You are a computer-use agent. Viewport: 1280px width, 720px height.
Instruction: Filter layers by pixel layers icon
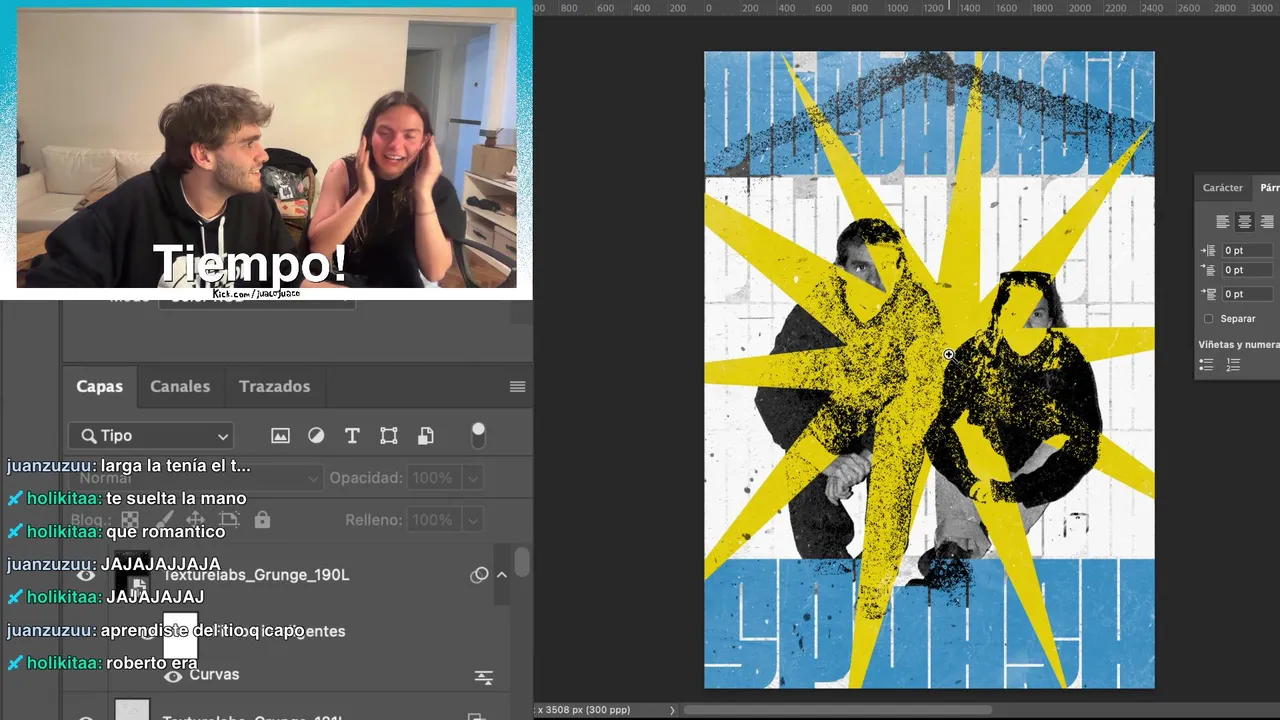pyautogui.click(x=280, y=436)
